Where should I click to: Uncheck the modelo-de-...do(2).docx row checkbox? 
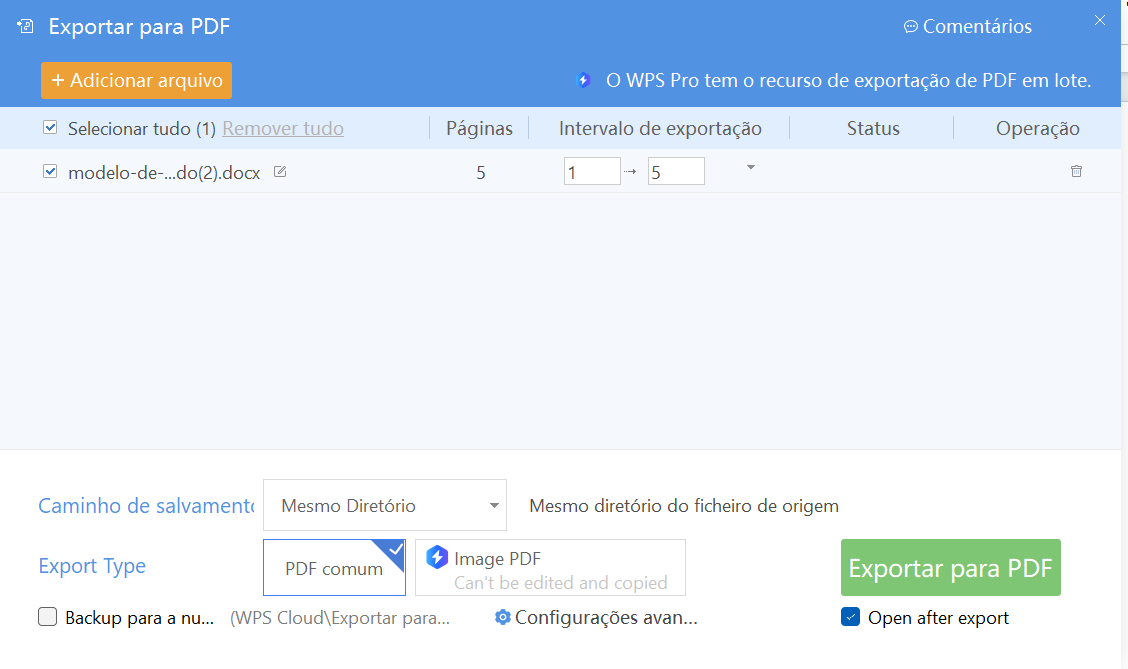click(50, 170)
